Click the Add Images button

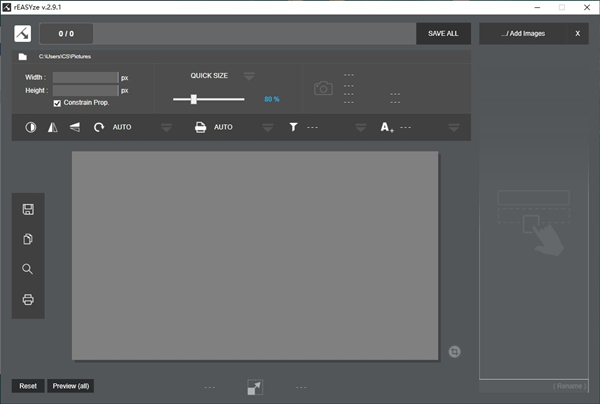(524, 33)
